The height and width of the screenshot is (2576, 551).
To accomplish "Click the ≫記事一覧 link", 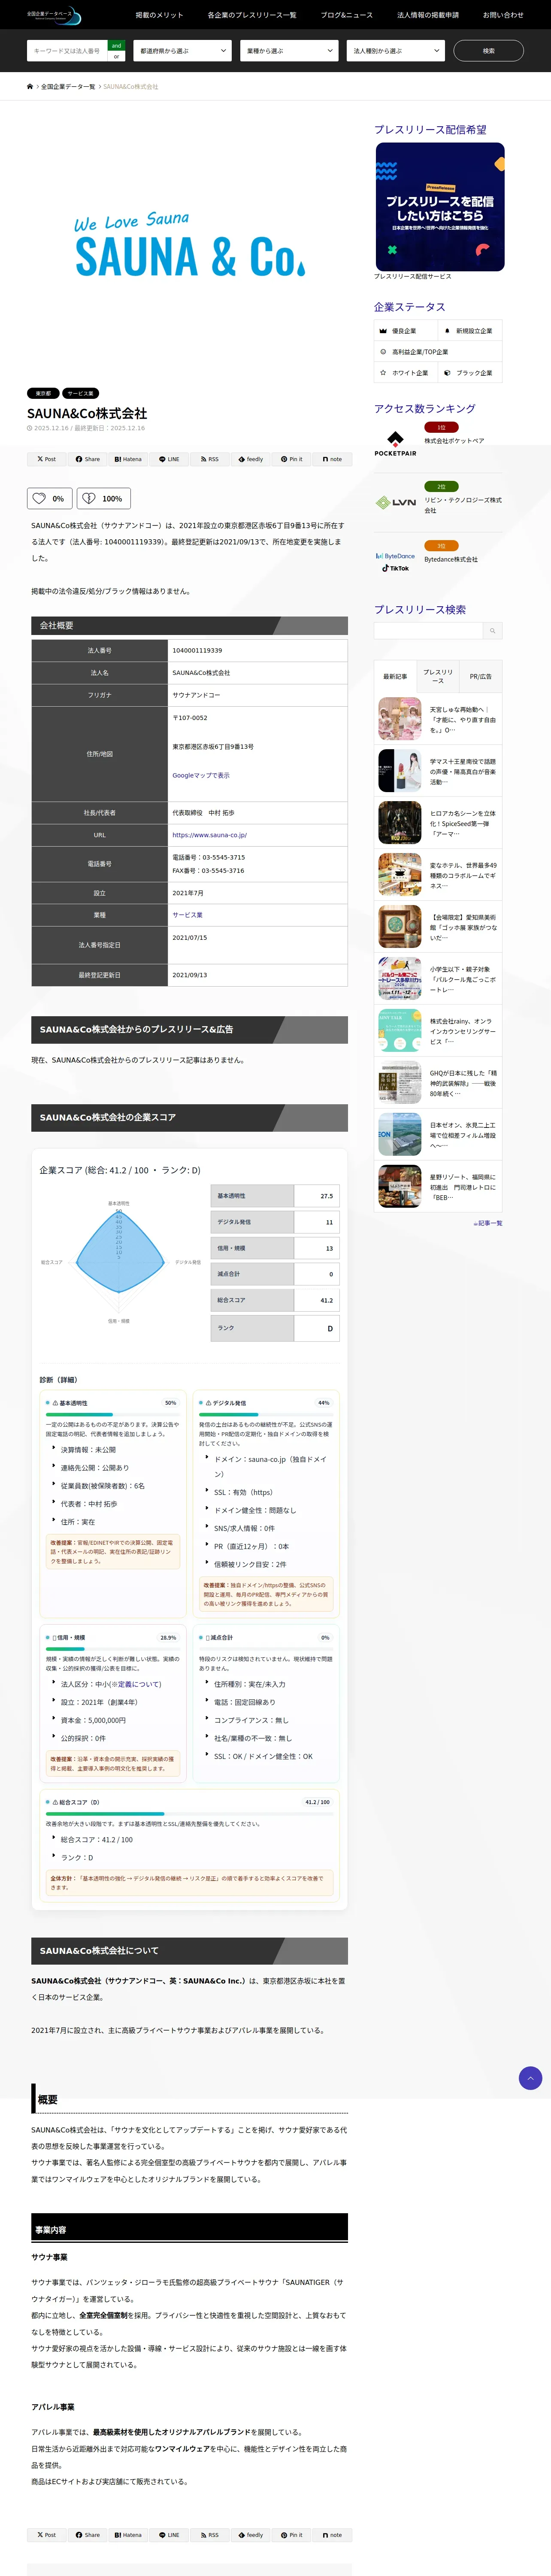I will coord(488,1223).
